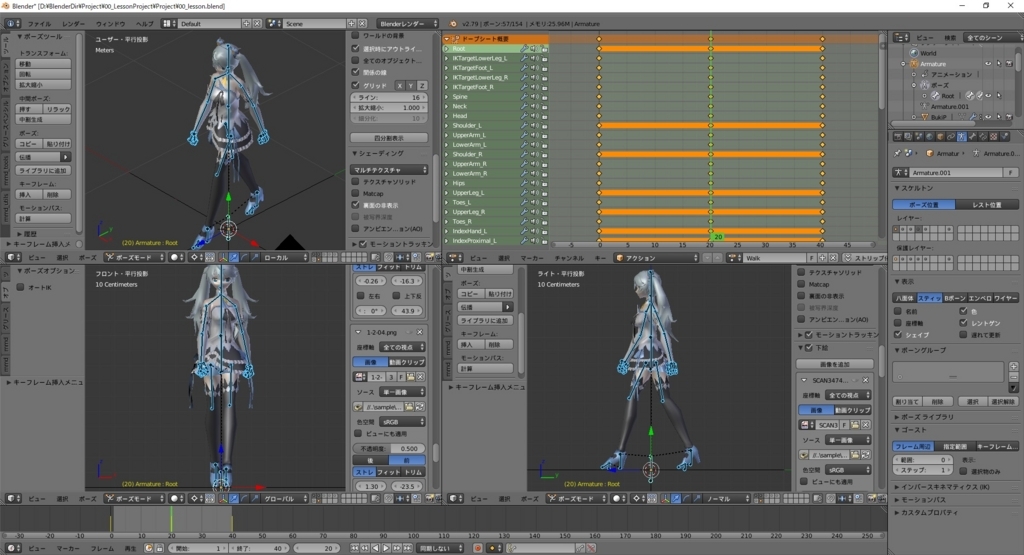Open the Blenderレンダー engine dropdown
This screenshot has width=1024, height=555.
tap(406, 23)
